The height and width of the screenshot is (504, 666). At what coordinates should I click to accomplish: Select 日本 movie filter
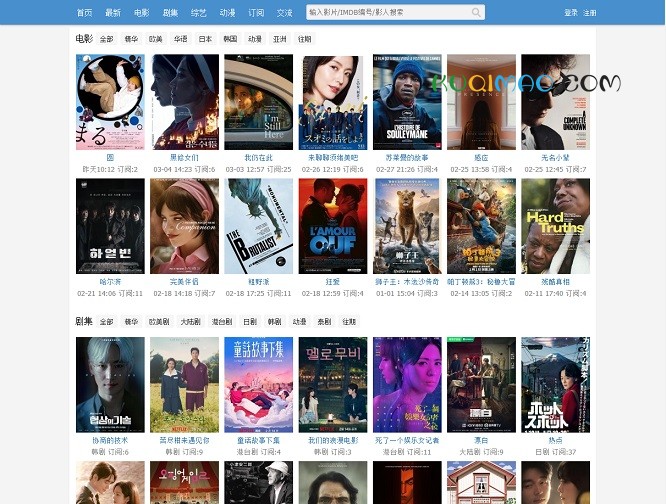(x=205, y=39)
